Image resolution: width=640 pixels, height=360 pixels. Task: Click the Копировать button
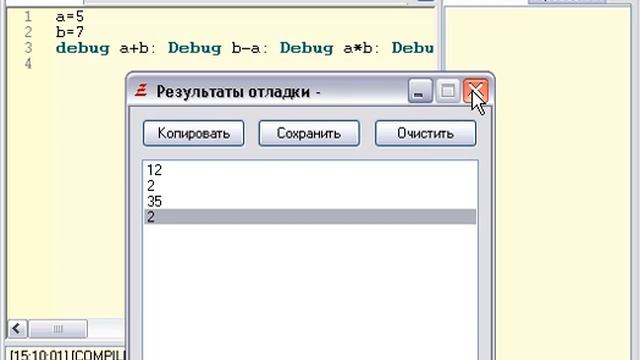click(x=193, y=133)
